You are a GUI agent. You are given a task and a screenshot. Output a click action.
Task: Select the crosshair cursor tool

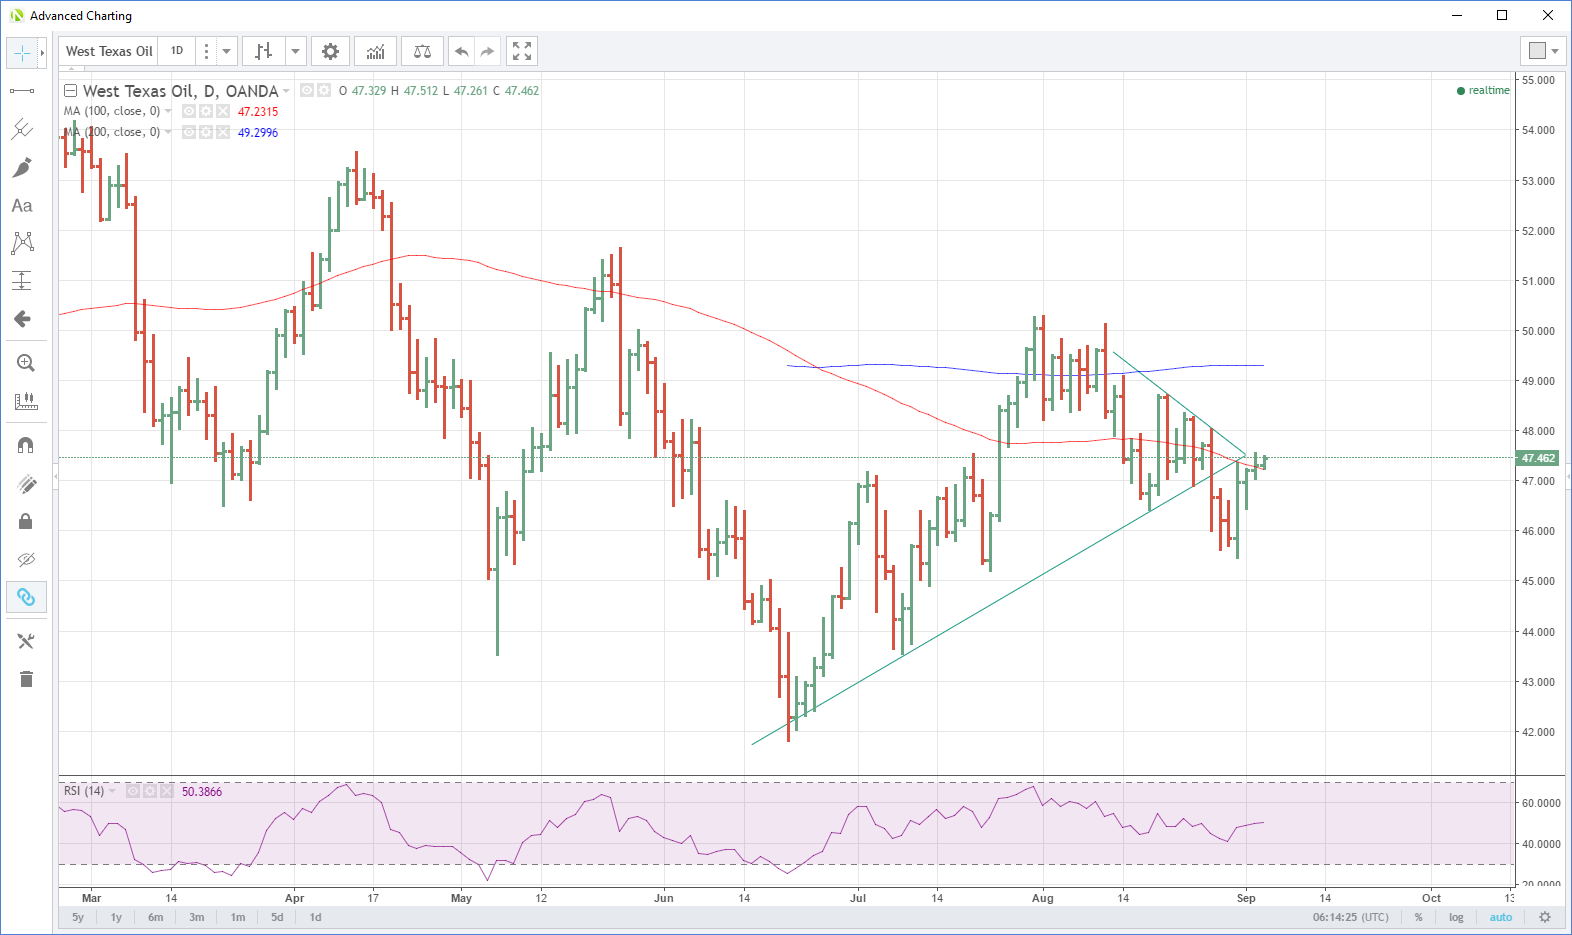point(22,52)
